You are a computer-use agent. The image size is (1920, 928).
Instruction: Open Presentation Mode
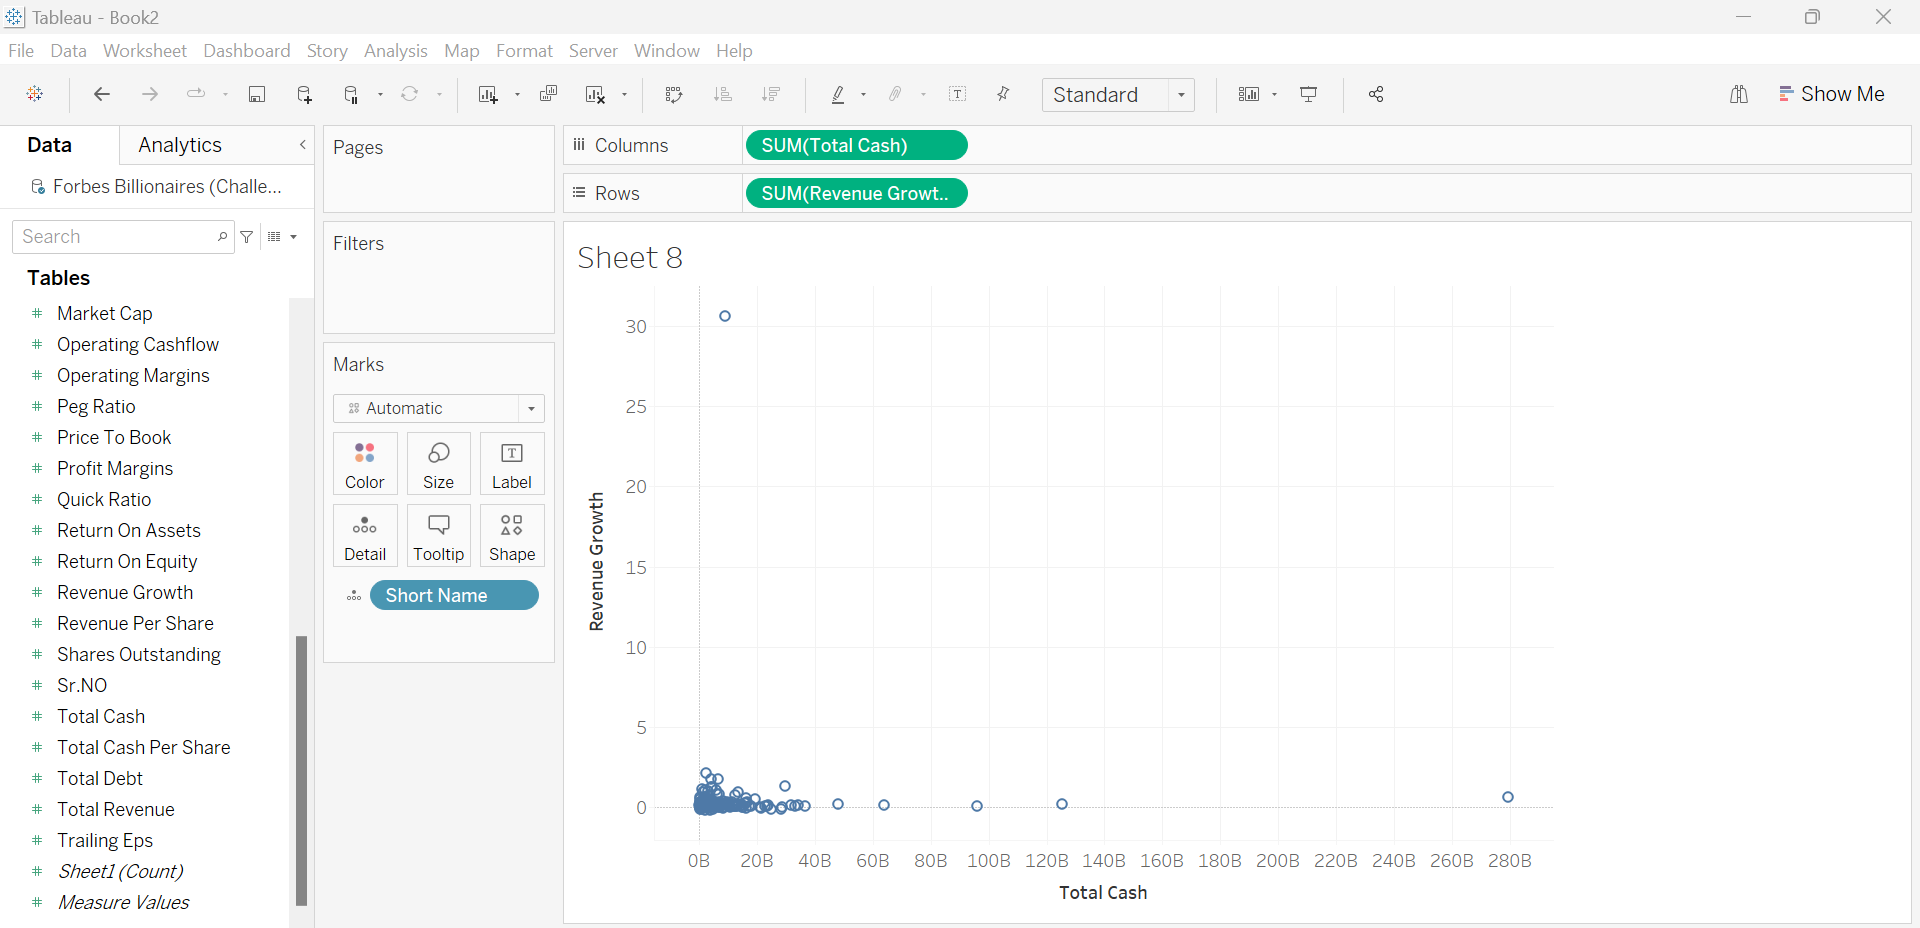[x=1308, y=94]
